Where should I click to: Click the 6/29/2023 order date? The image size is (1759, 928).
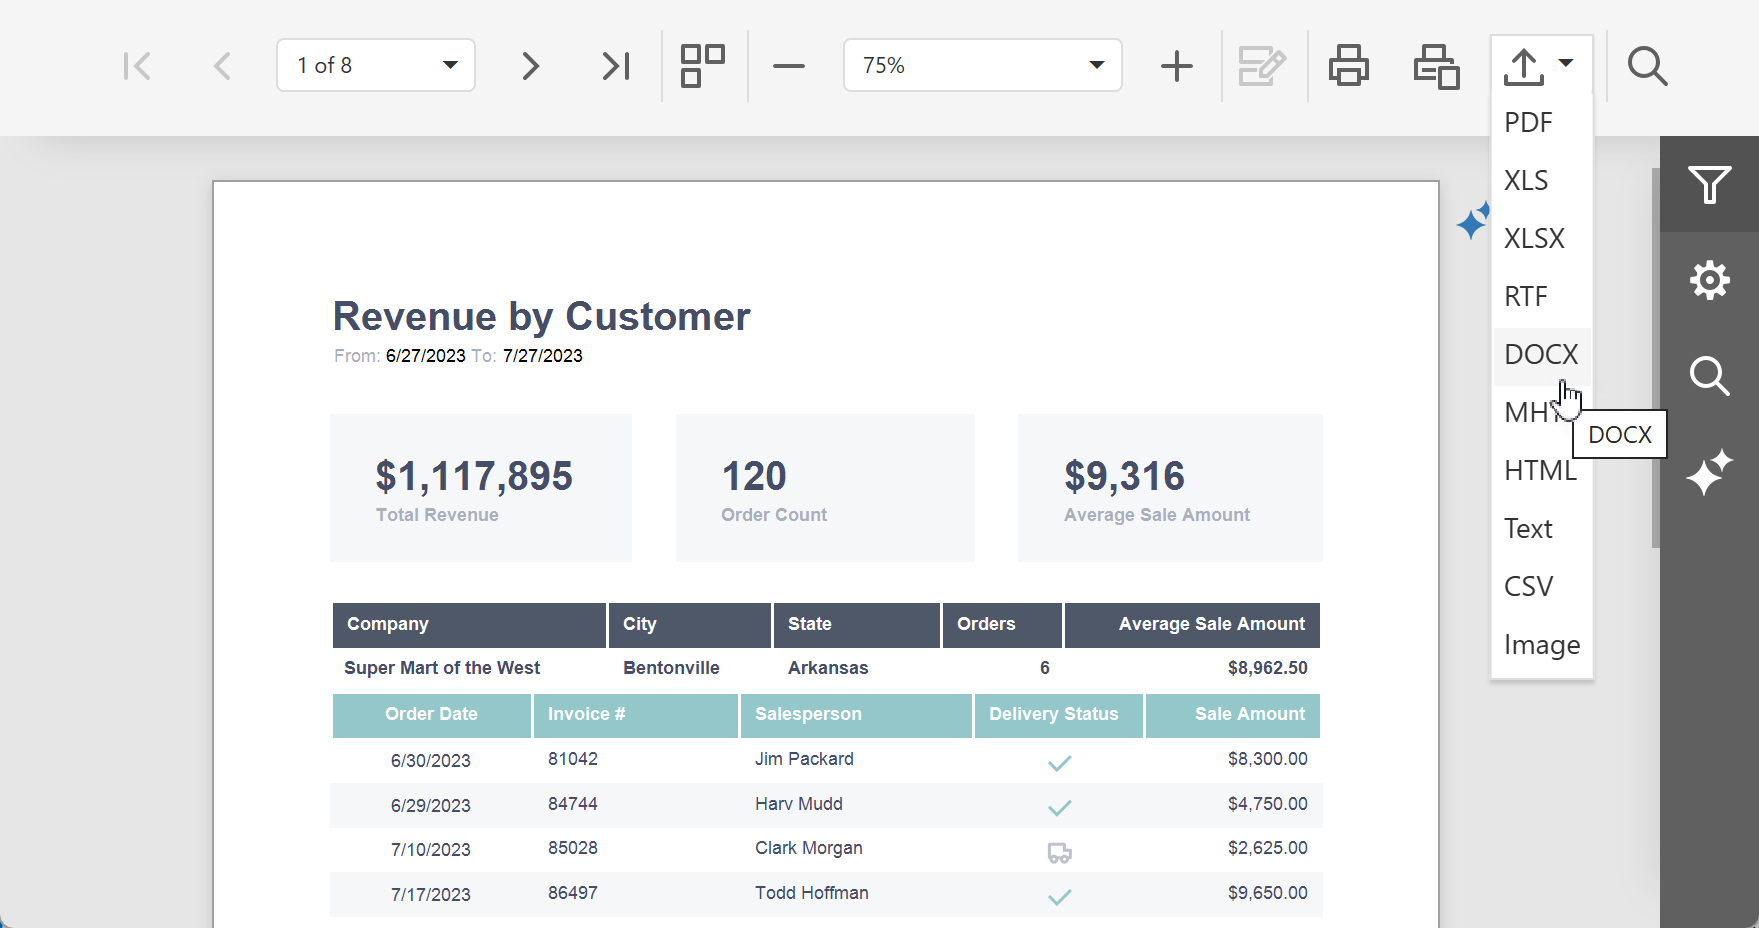[431, 806]
